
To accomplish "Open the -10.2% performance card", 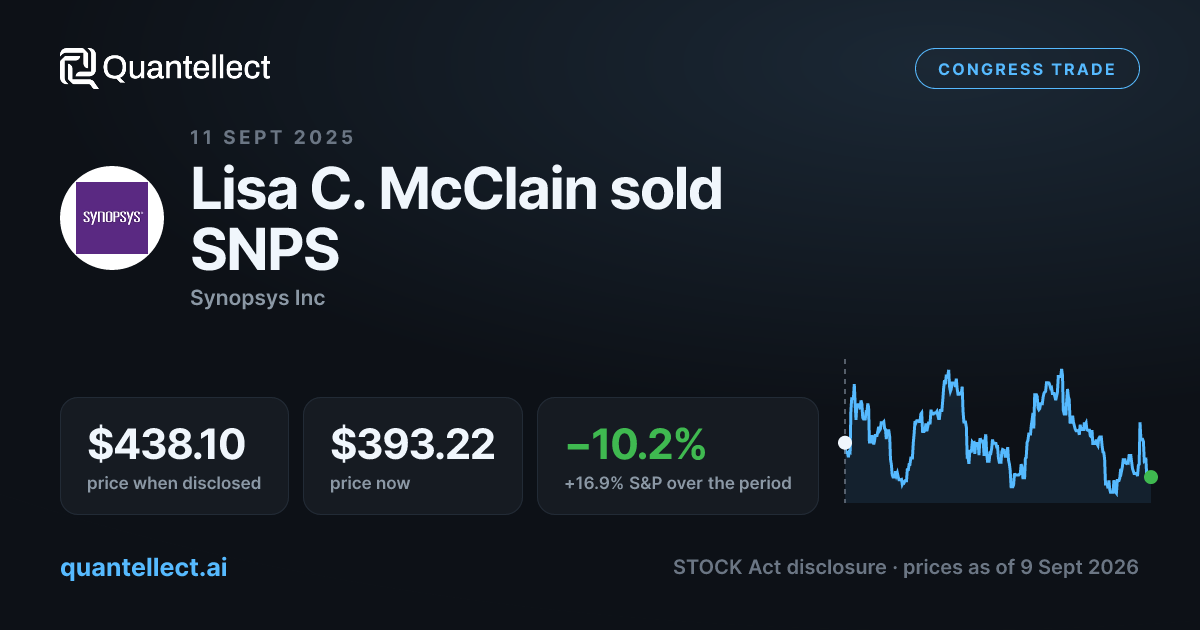I will coord(678,456).
